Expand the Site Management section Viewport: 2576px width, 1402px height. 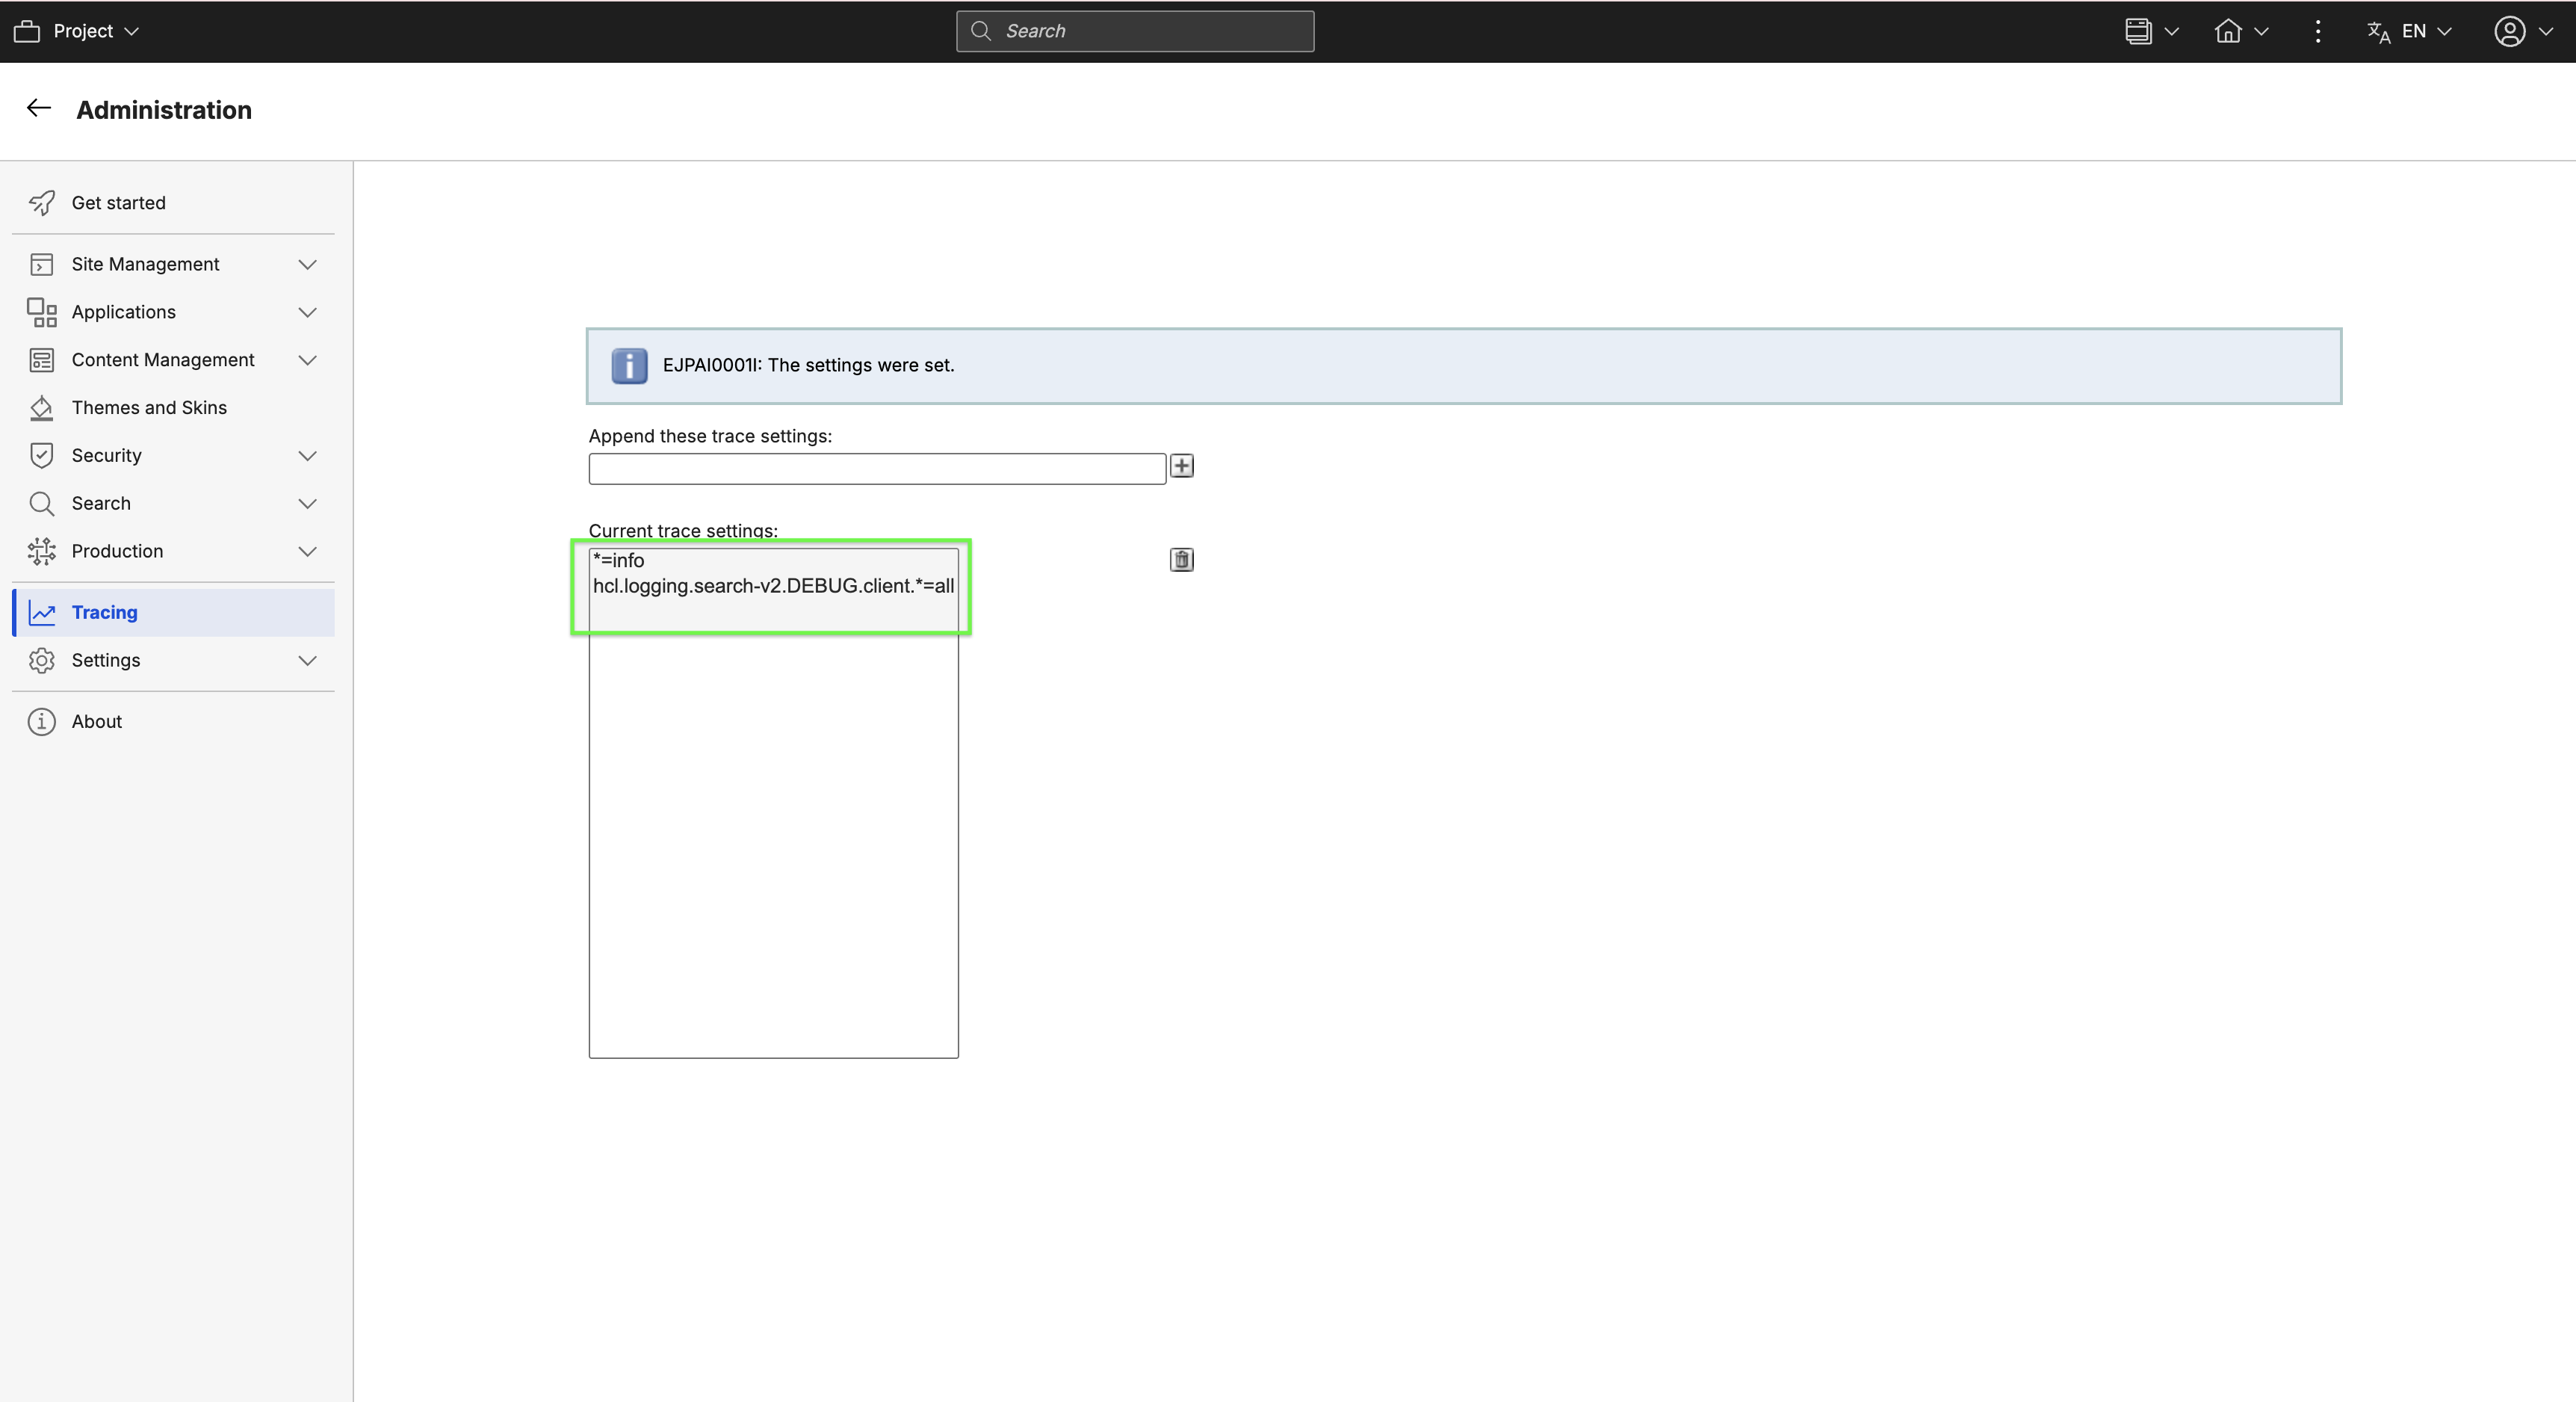click(x=307, y=264)
